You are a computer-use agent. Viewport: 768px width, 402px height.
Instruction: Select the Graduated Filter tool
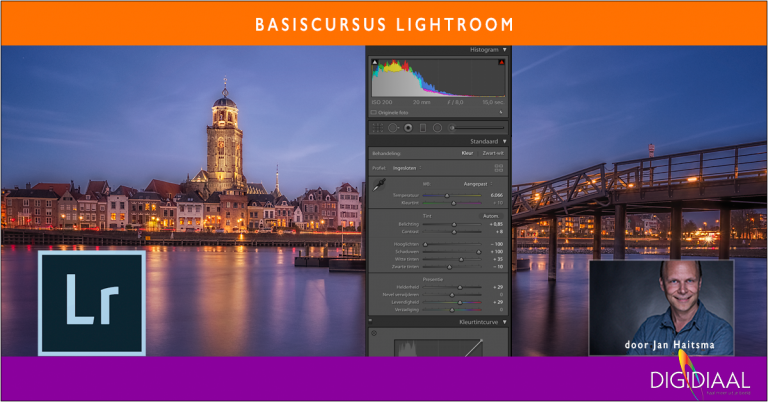(x=423, y=128)
